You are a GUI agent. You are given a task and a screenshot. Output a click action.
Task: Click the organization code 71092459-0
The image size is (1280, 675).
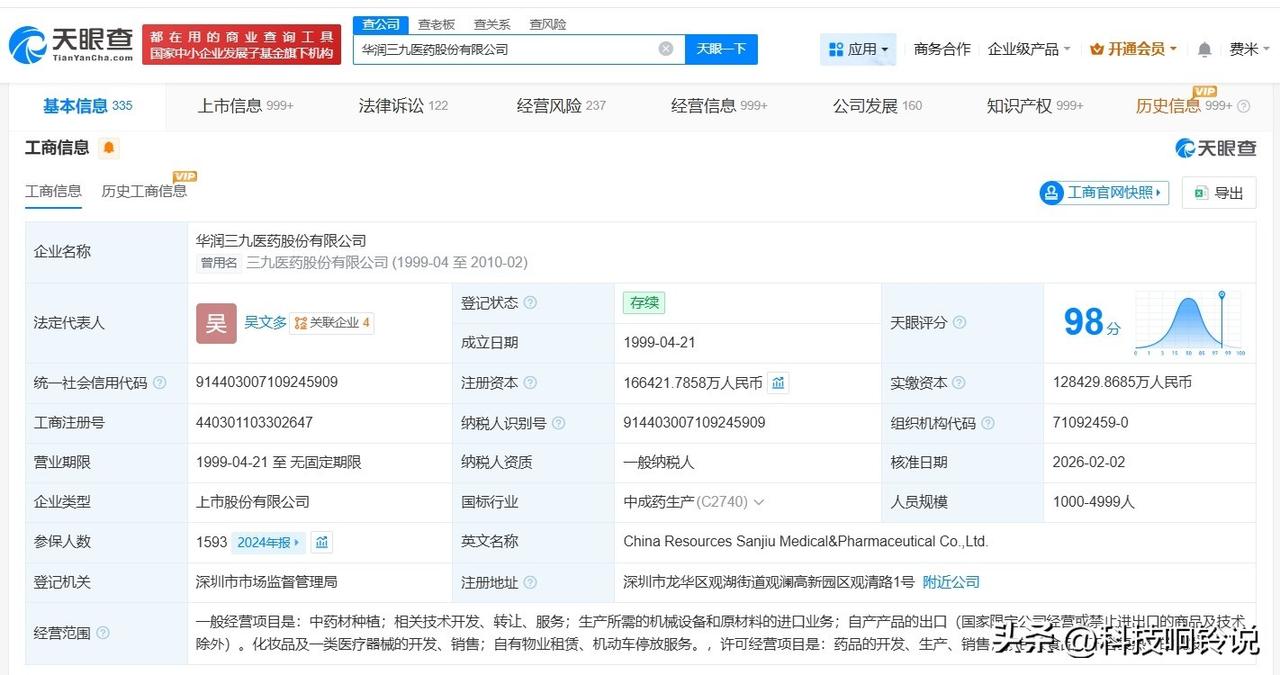pyautogui.click(x=1091, y=422)
